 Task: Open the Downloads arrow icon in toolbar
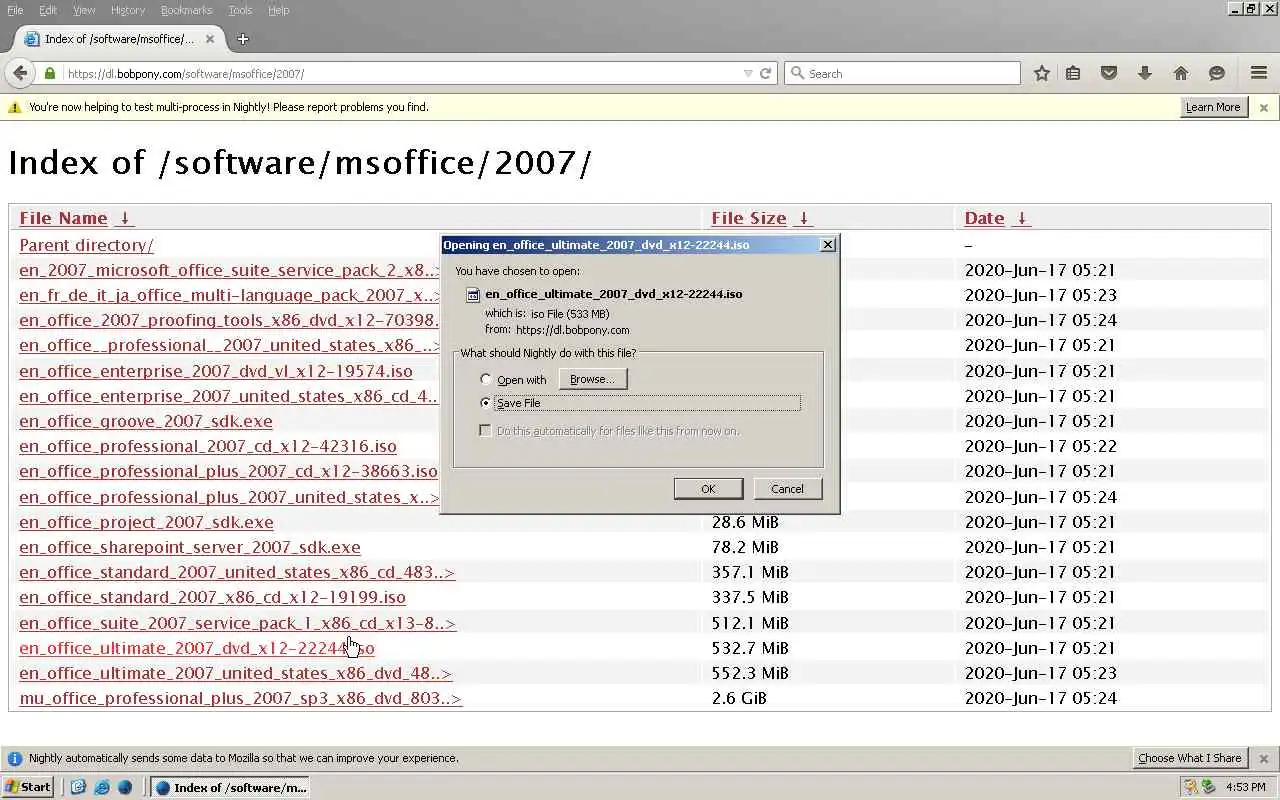tap(1145, 73)
